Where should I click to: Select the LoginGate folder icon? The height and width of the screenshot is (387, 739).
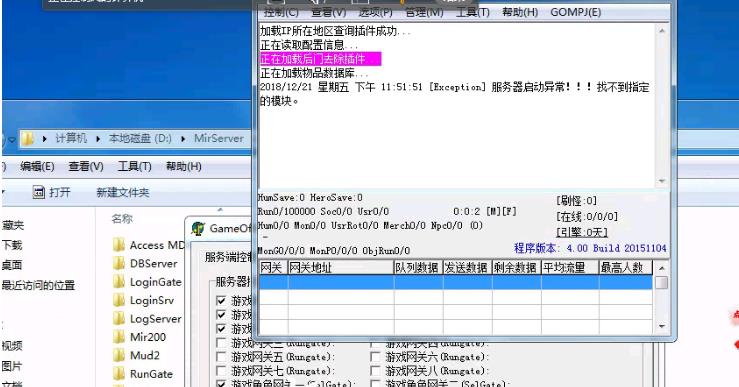pyautogui.click(x=119, y=282)
